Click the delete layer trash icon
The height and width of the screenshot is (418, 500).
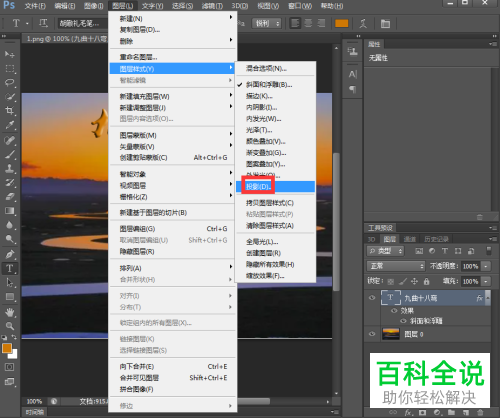pyautogui.click(x=480, y=413)
